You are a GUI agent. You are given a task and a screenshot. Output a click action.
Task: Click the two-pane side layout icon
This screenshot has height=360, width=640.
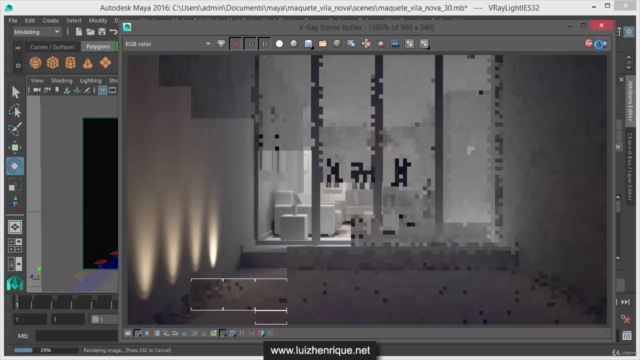[15, 264]
